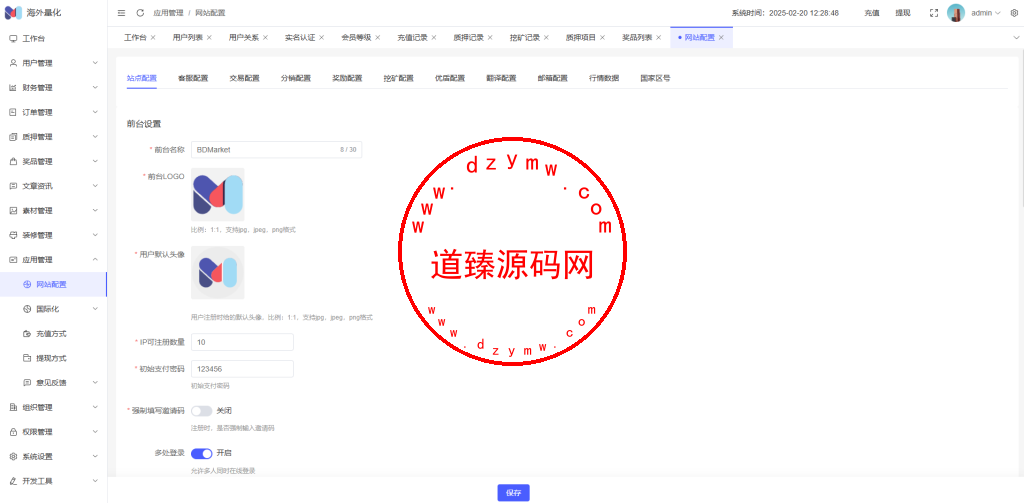Close the 用户关系 page tab

tap(265, 38)
